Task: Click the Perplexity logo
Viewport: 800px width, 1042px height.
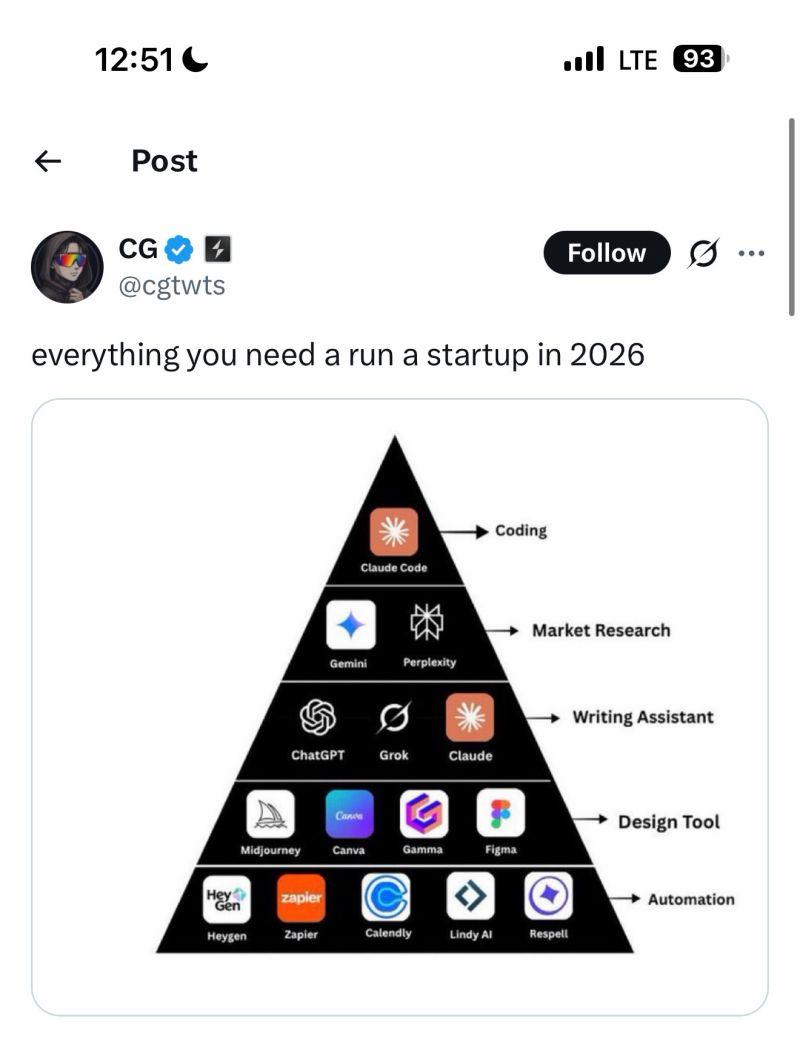Action: coord(428,625)
